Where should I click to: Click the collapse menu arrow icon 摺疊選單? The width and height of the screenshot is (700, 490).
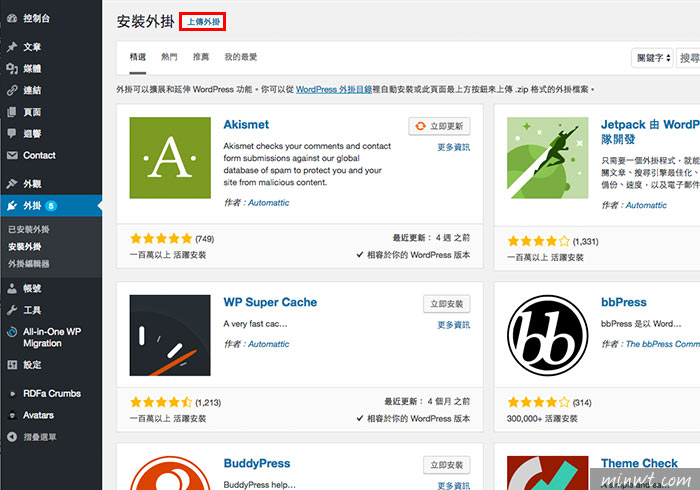pos(12,437)
